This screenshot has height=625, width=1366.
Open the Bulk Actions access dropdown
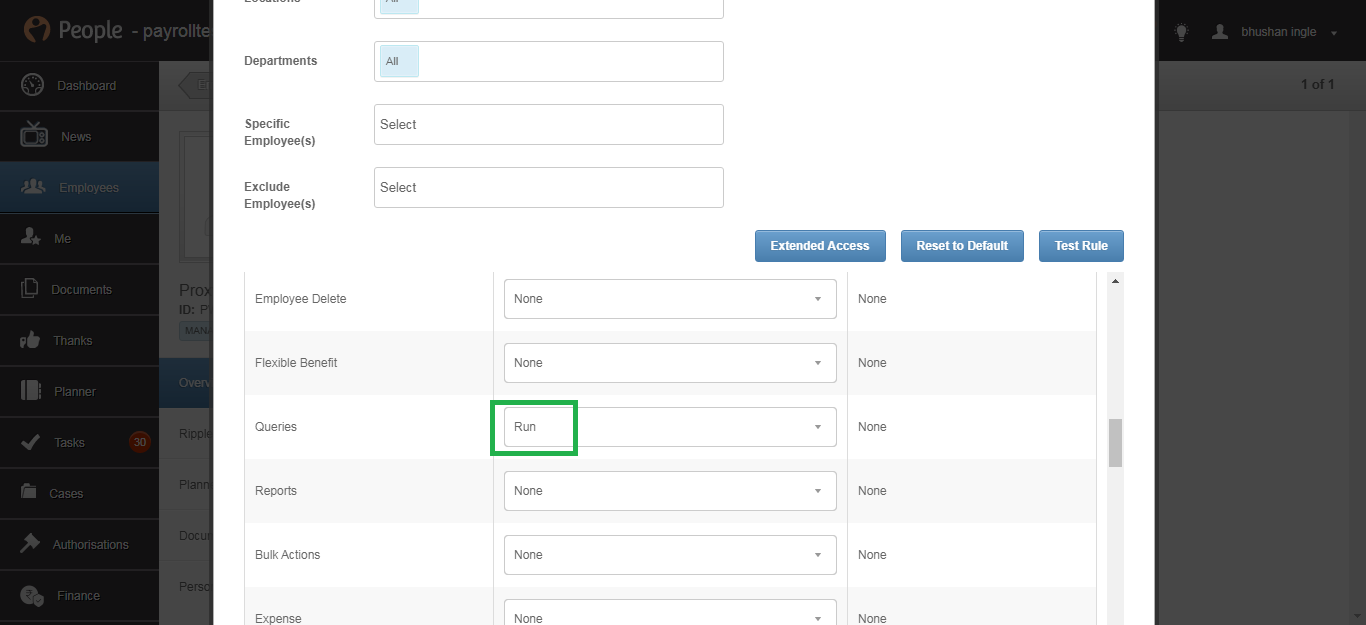670,555
